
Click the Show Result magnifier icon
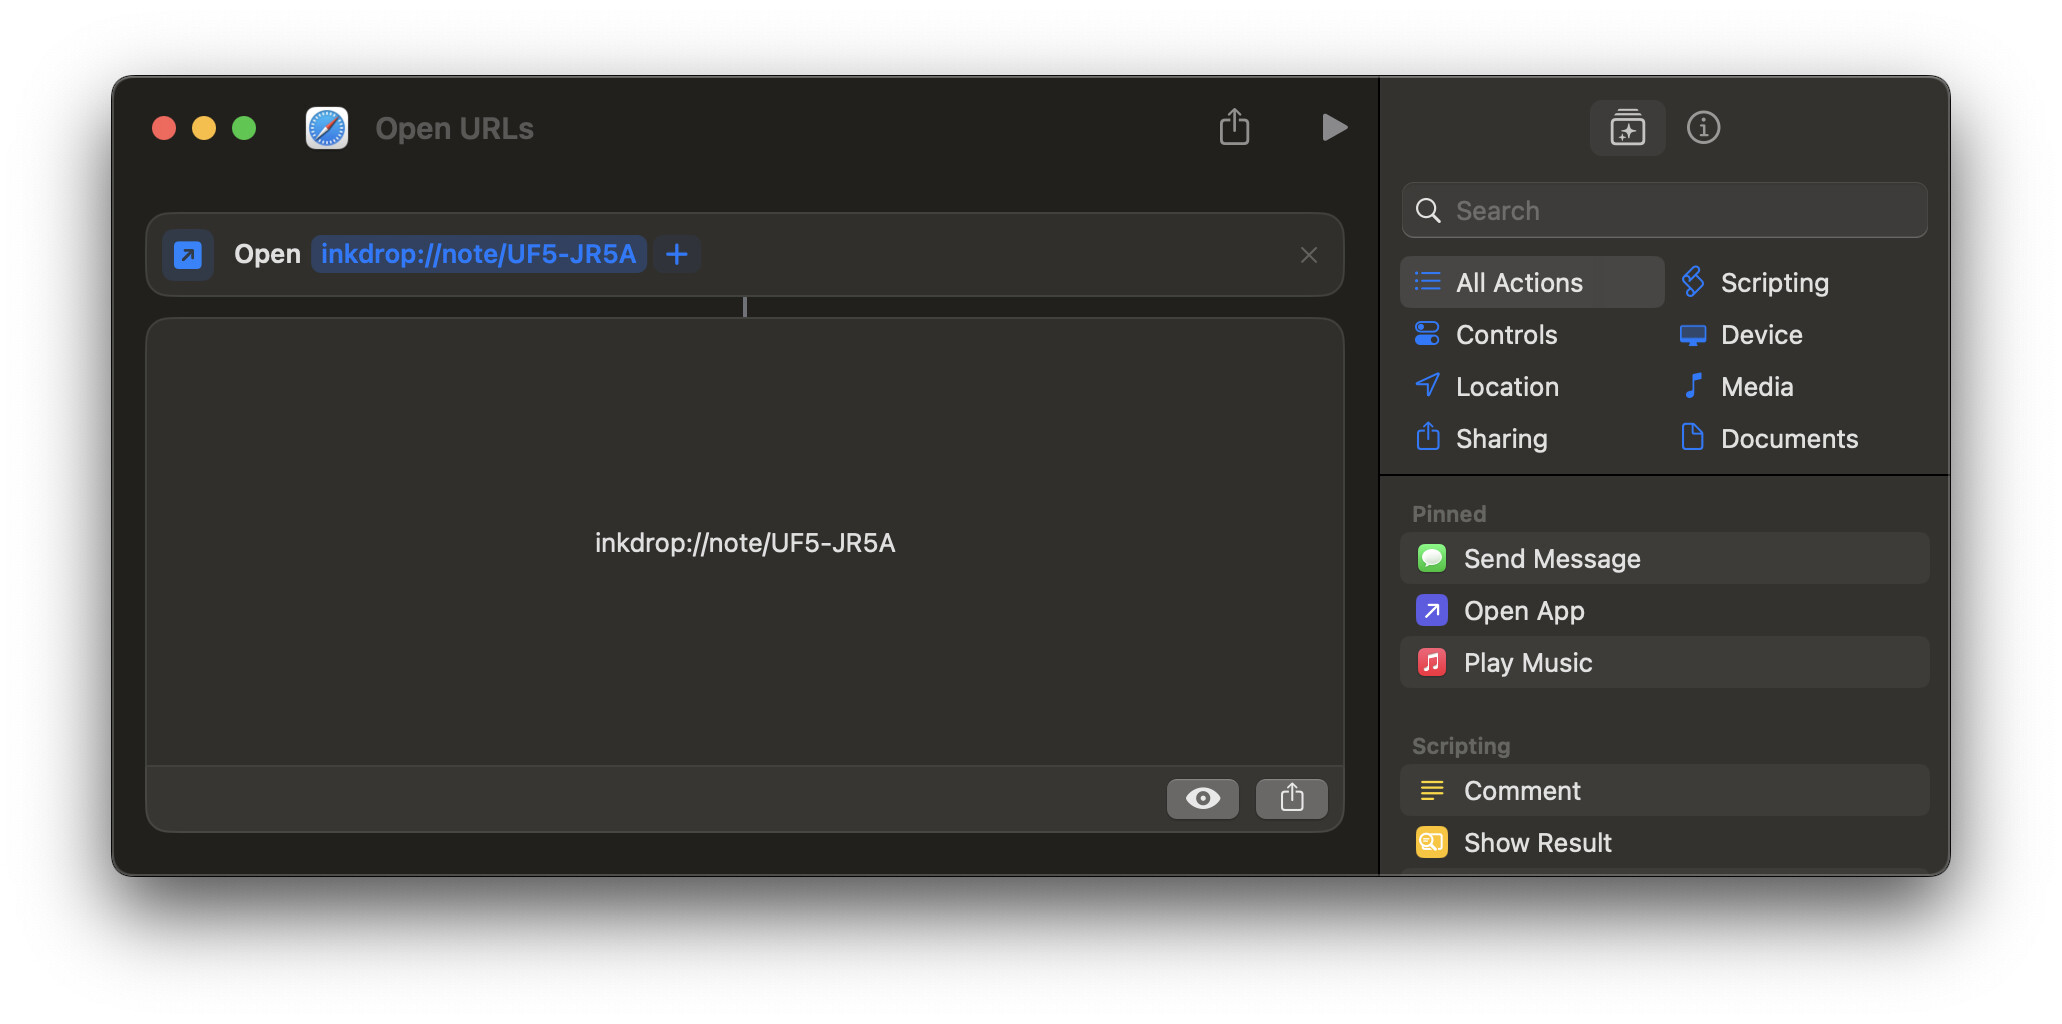click(x=1432, y=842)
